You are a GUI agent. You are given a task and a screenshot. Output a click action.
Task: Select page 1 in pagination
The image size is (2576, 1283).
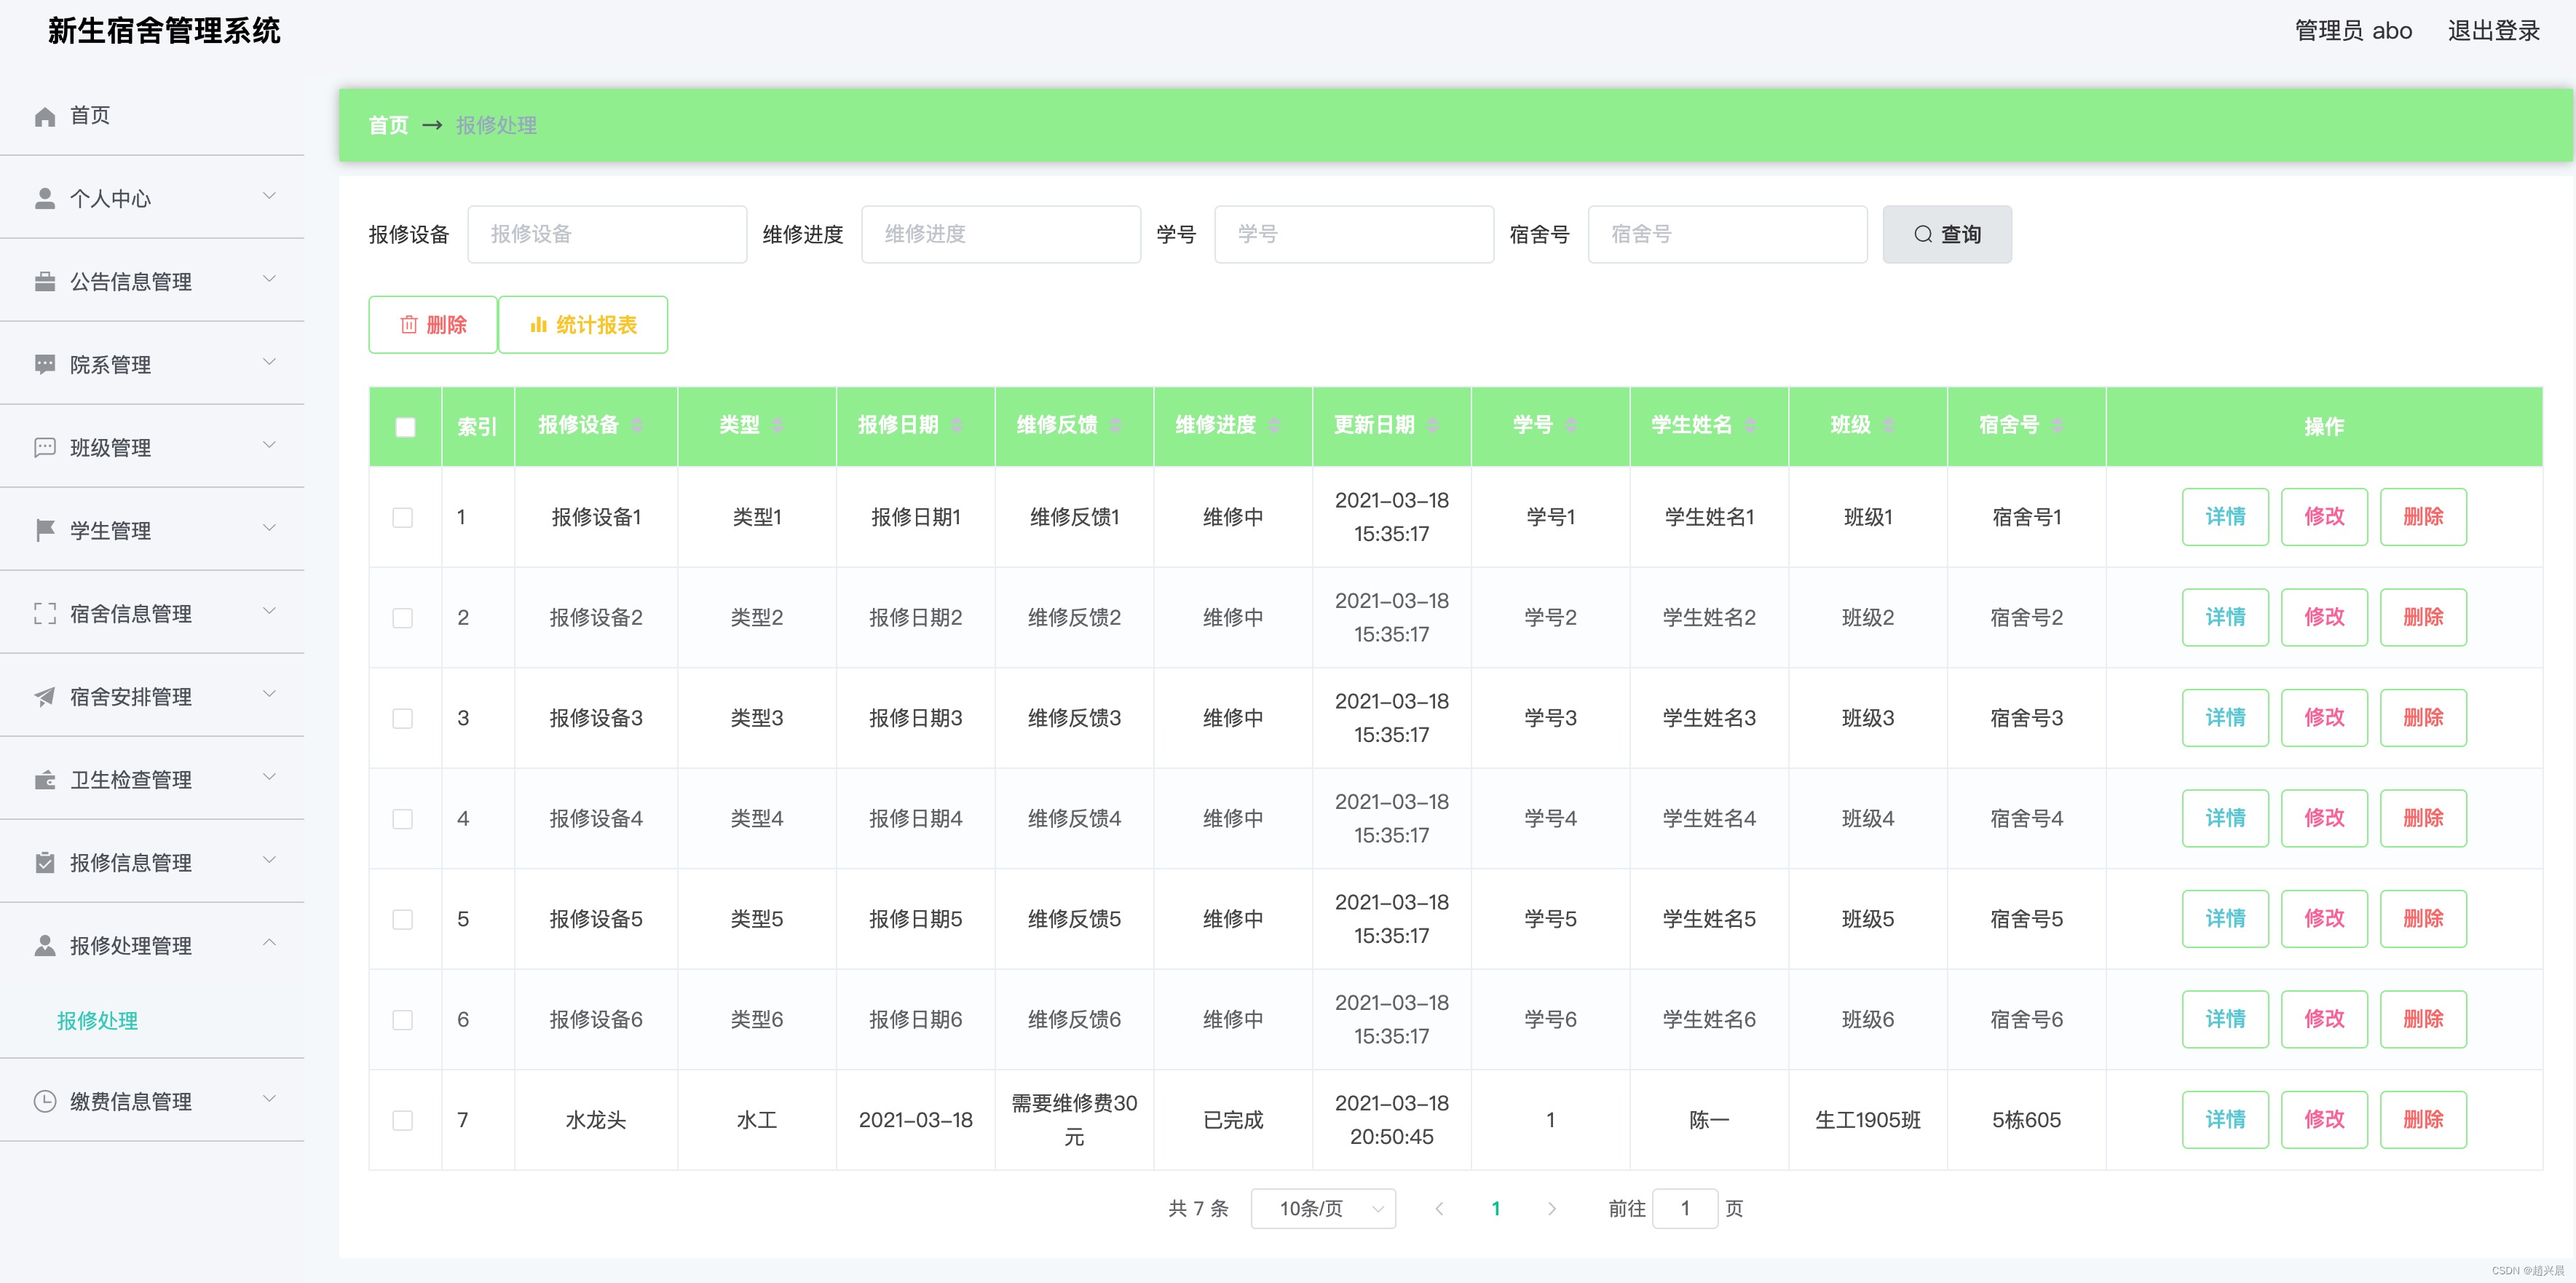tap(1496, 1209)
